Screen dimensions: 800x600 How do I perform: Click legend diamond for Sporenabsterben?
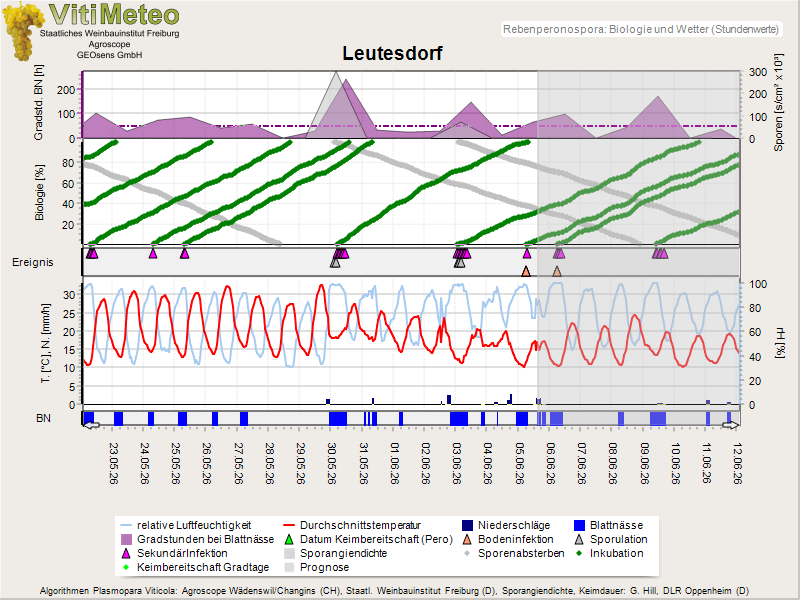[467, 553]
